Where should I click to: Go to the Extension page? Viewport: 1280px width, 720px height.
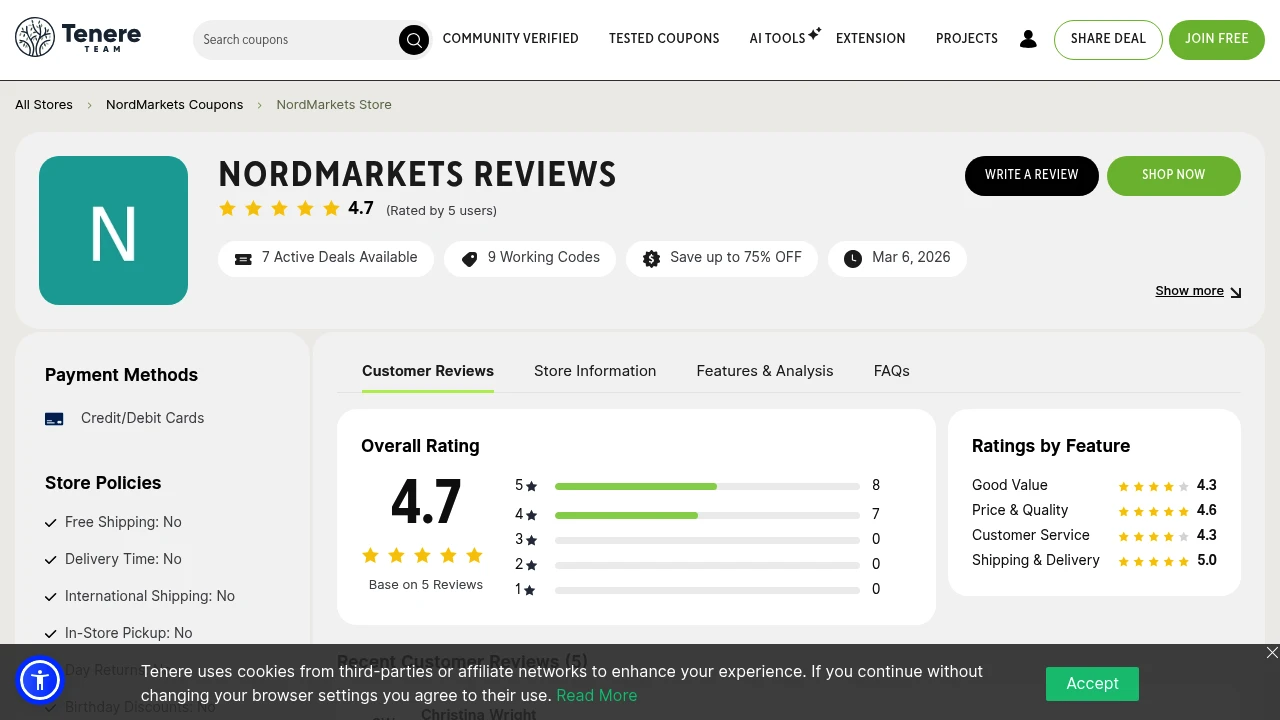(870, 39)
